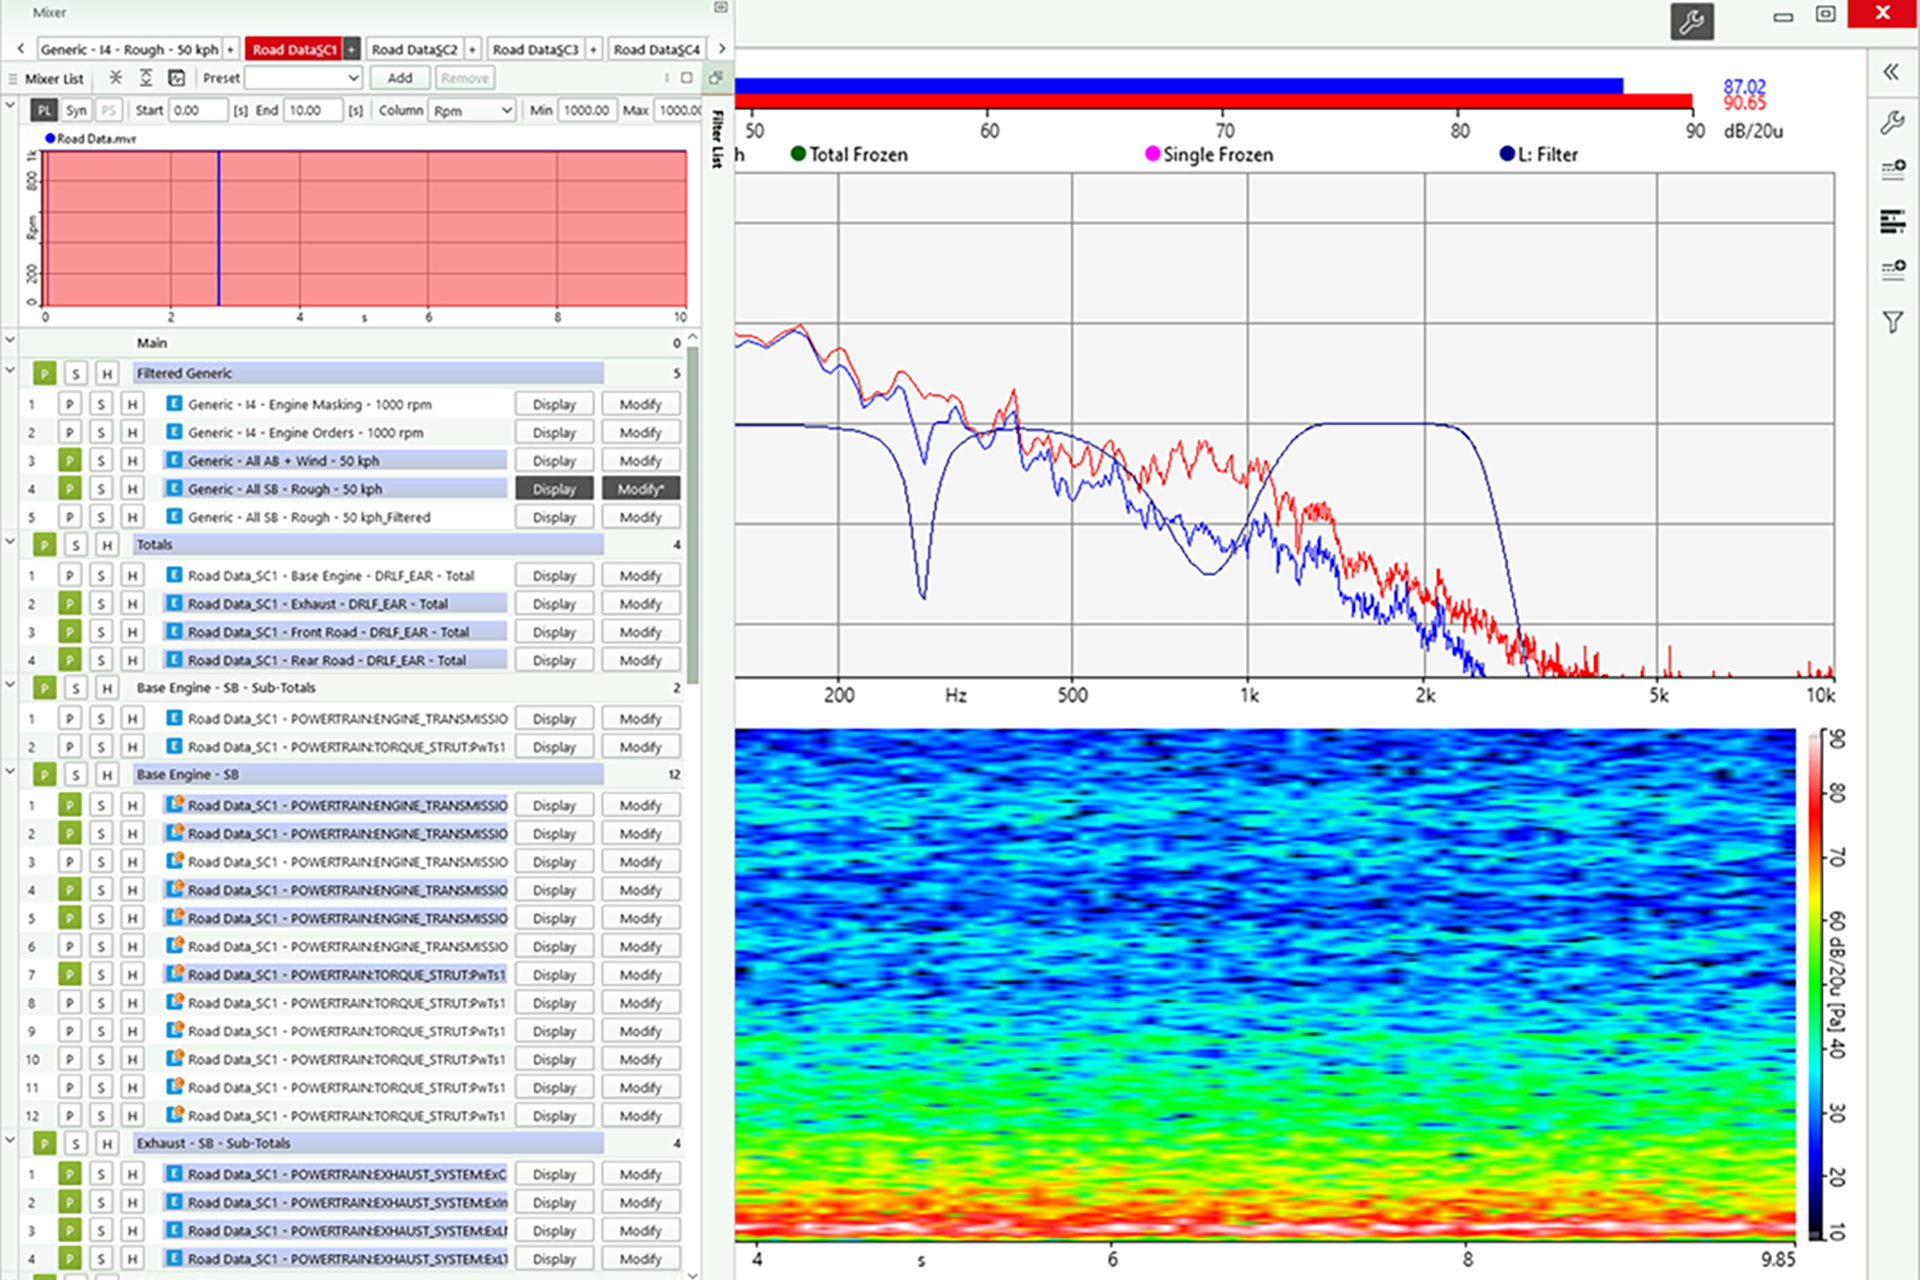This screenshot has height=1280, width=1920.
Task: Toggle P button for Generic I4 Engine Masking row
Action: pyautogui.click(x=69, y=405)
